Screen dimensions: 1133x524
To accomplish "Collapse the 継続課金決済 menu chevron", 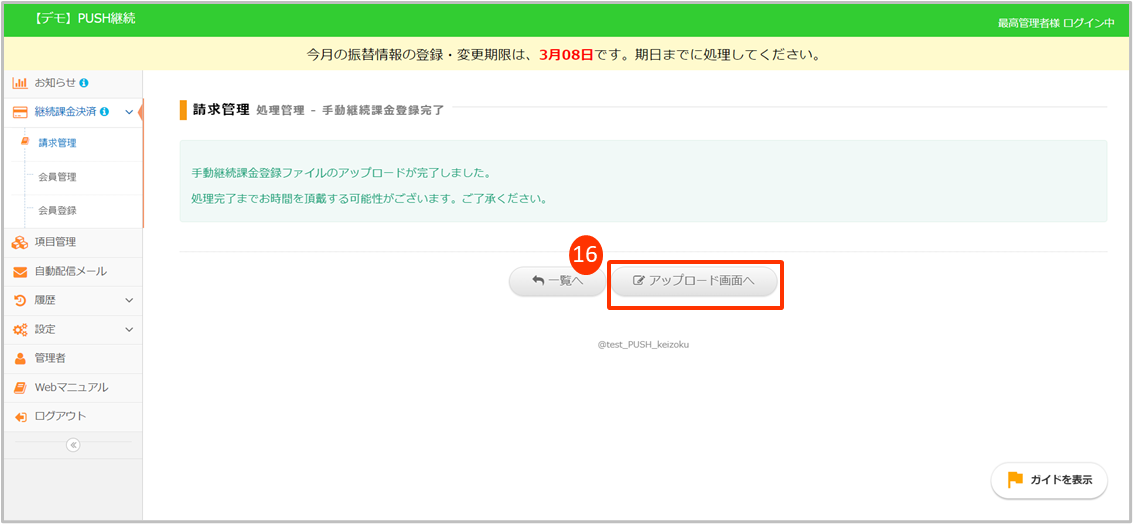I will coord(129,112).
